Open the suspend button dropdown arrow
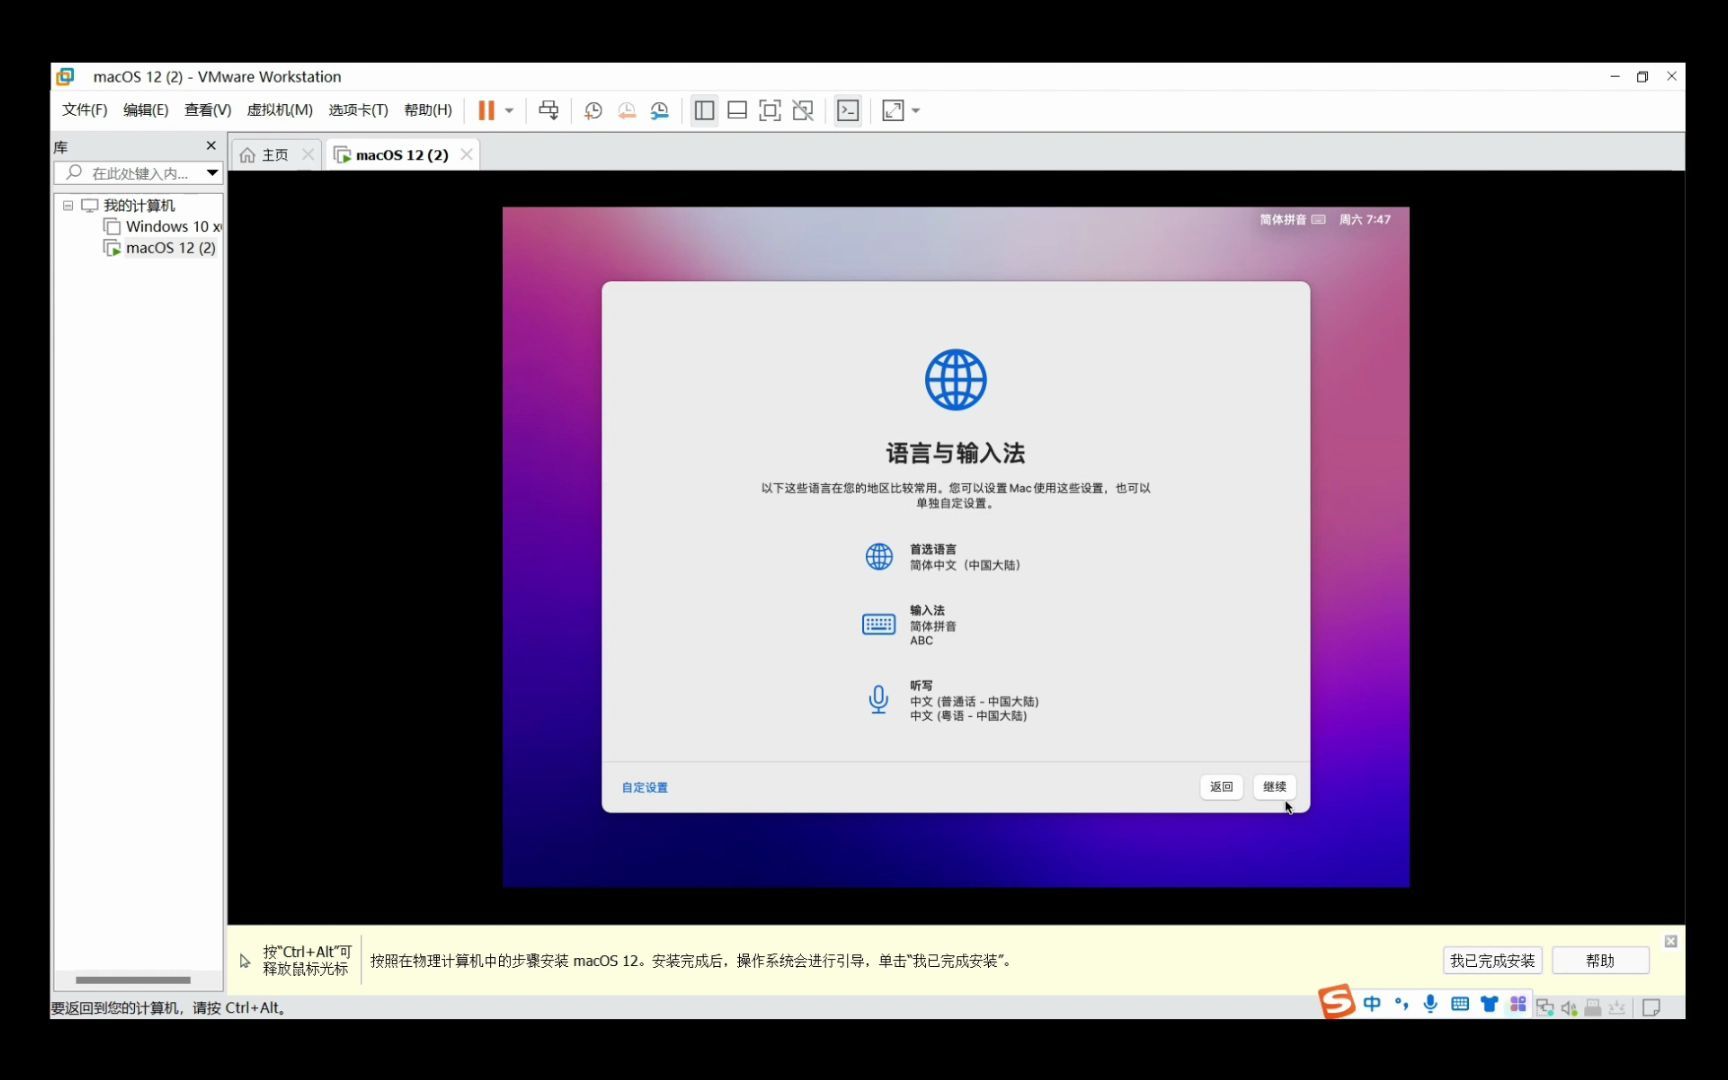The height and width of the screenshot is (1080, 1728). coord(508,110)
